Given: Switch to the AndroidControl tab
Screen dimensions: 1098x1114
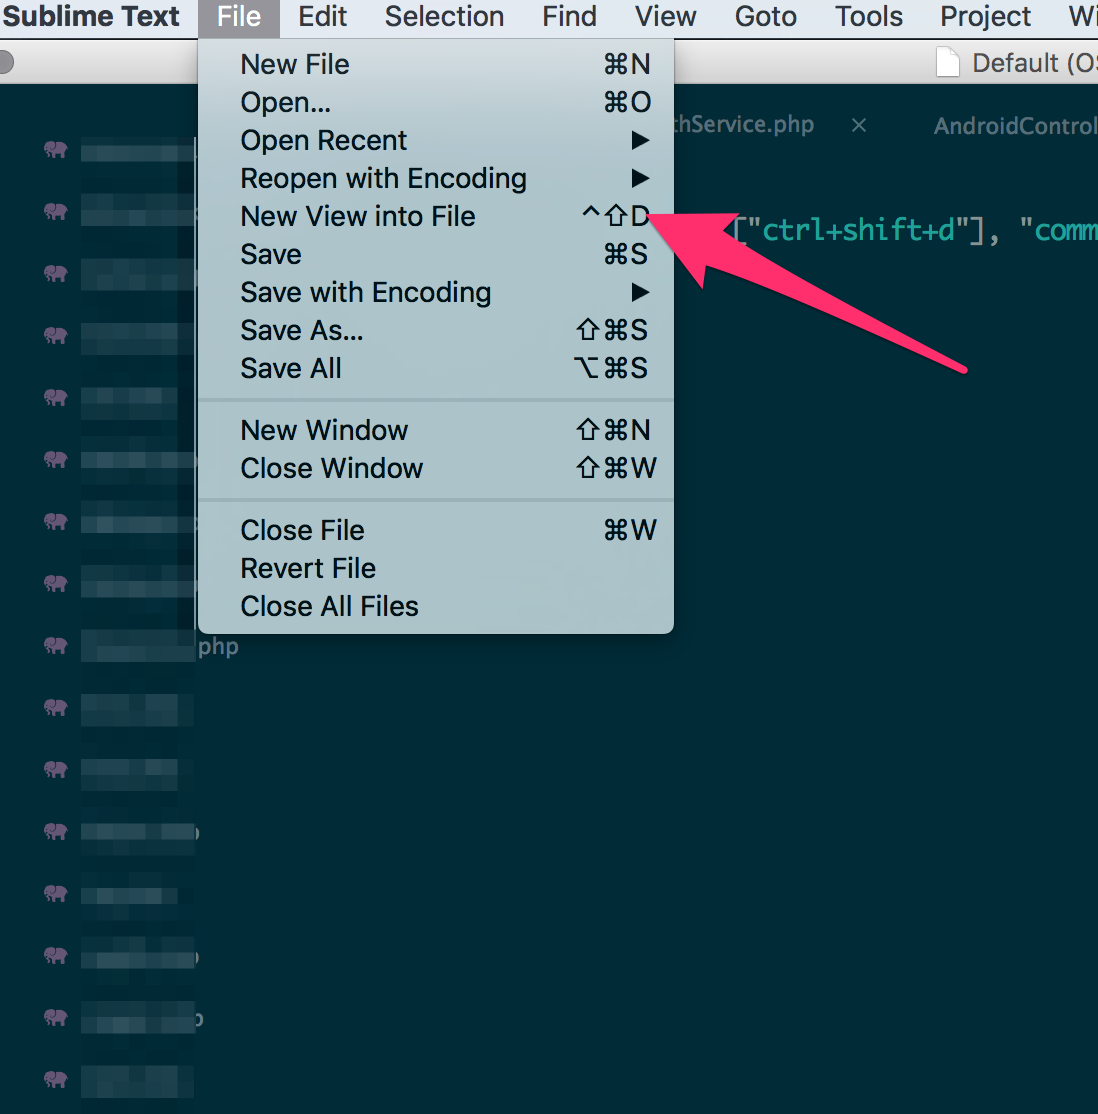Looking at the screenshot, I should point(1016,126).
